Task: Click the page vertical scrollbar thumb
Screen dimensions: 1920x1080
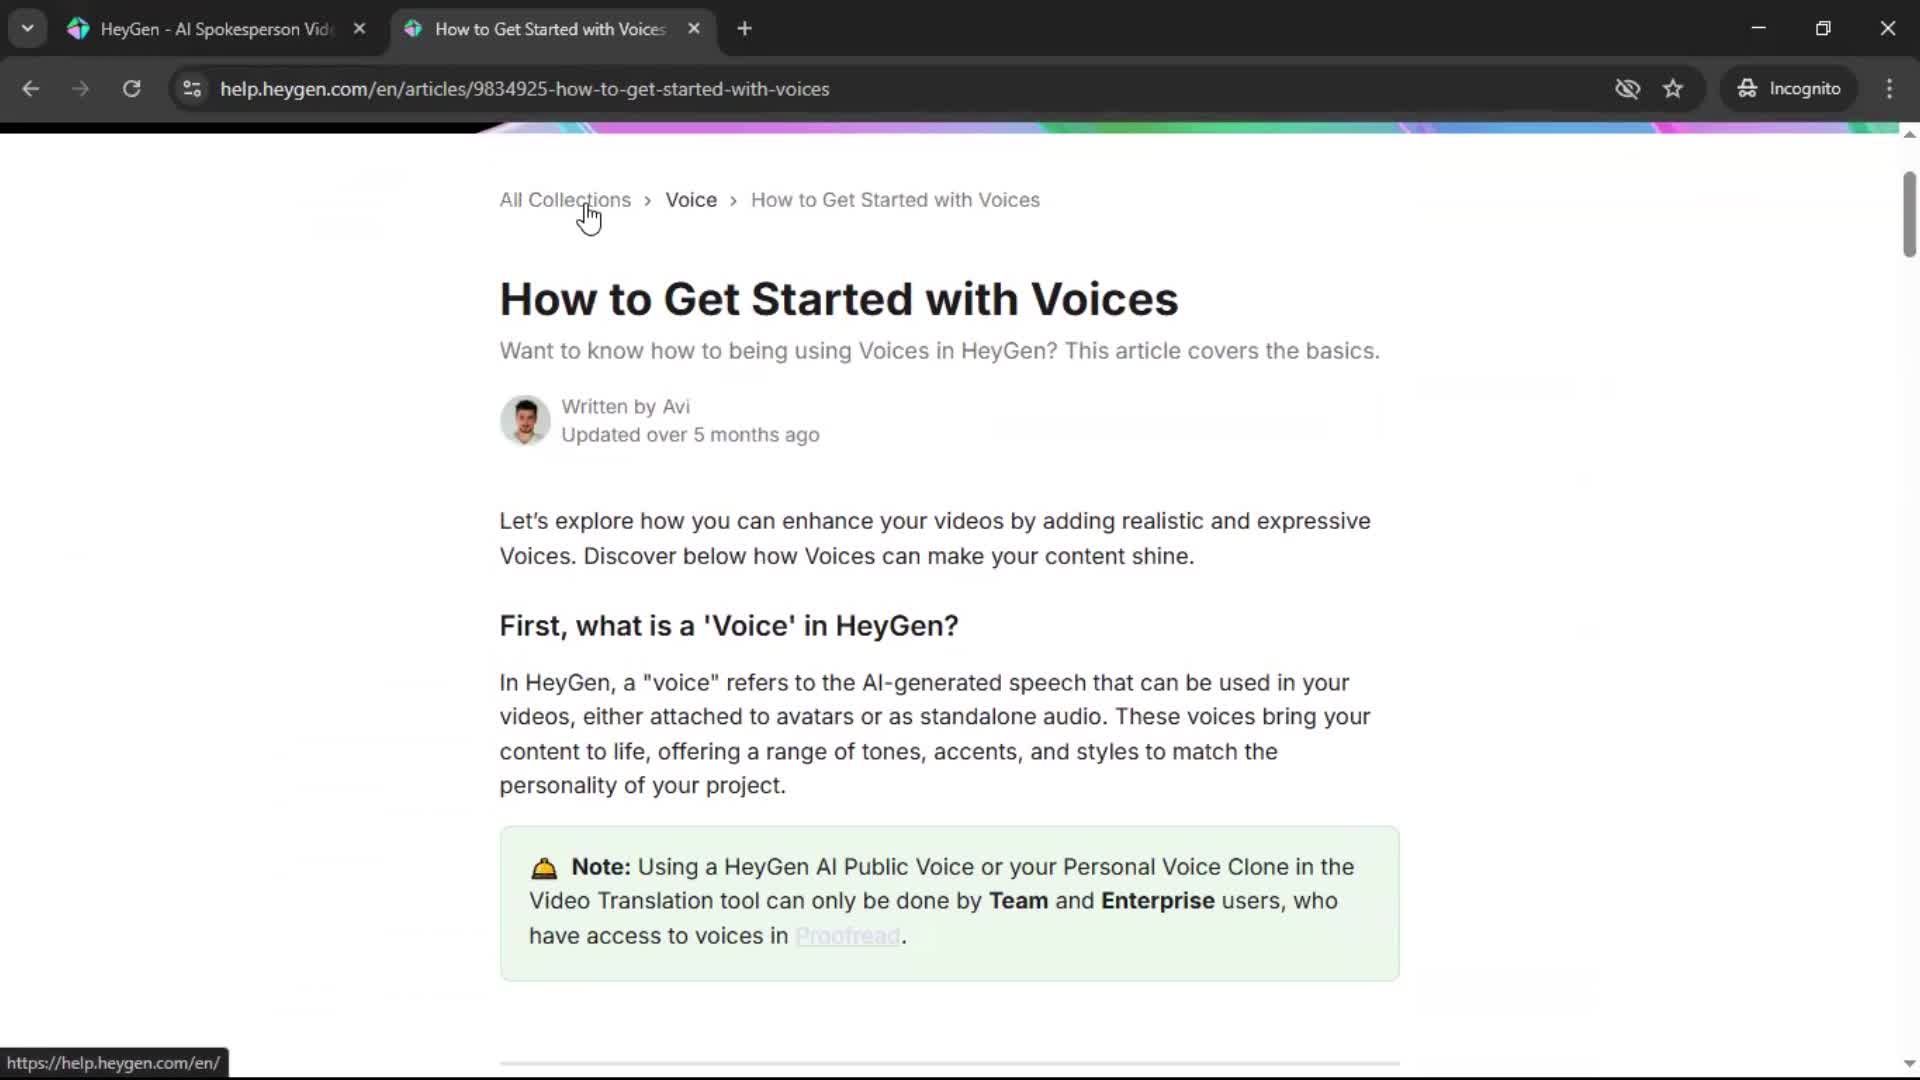Action: click(1909, 215)
